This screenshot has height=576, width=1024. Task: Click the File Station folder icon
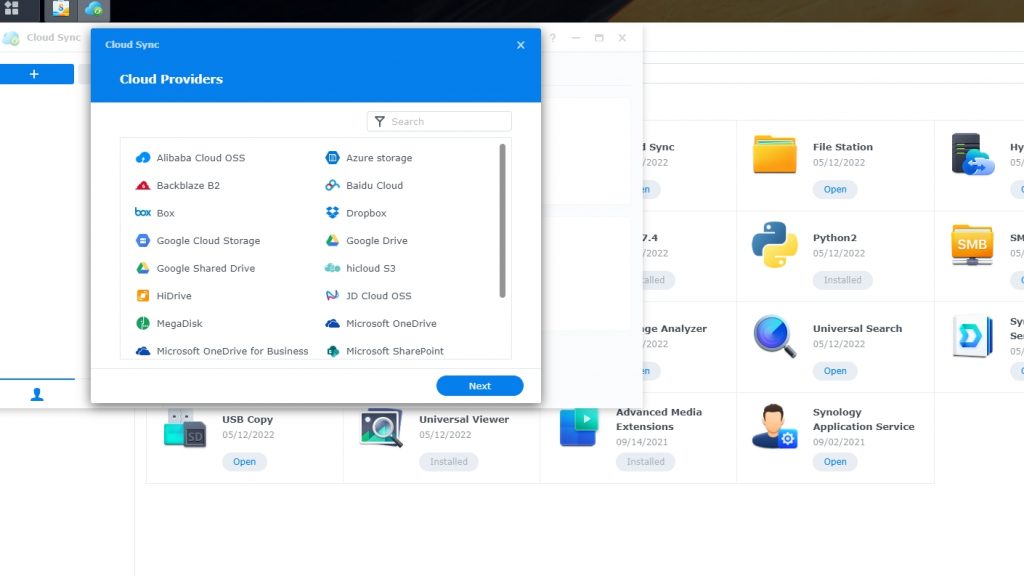coord(775,154)
